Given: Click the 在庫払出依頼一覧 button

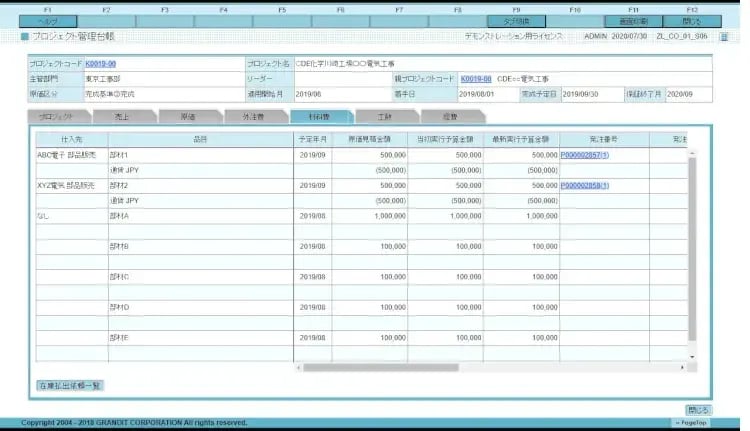Looking at the screenshot, I should [x=69, y=385].
